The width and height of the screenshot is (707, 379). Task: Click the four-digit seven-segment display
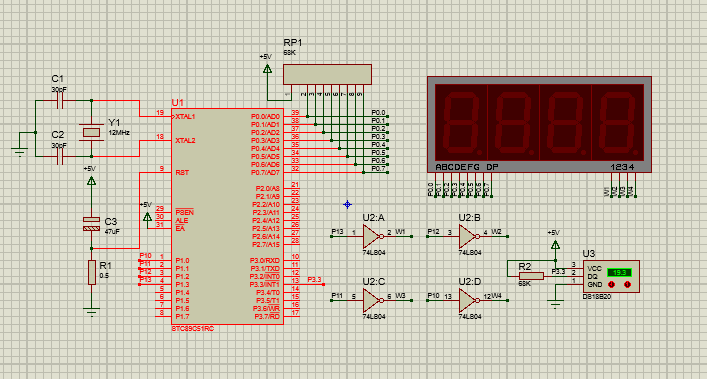pyautogui.click(x=539, y=124)
